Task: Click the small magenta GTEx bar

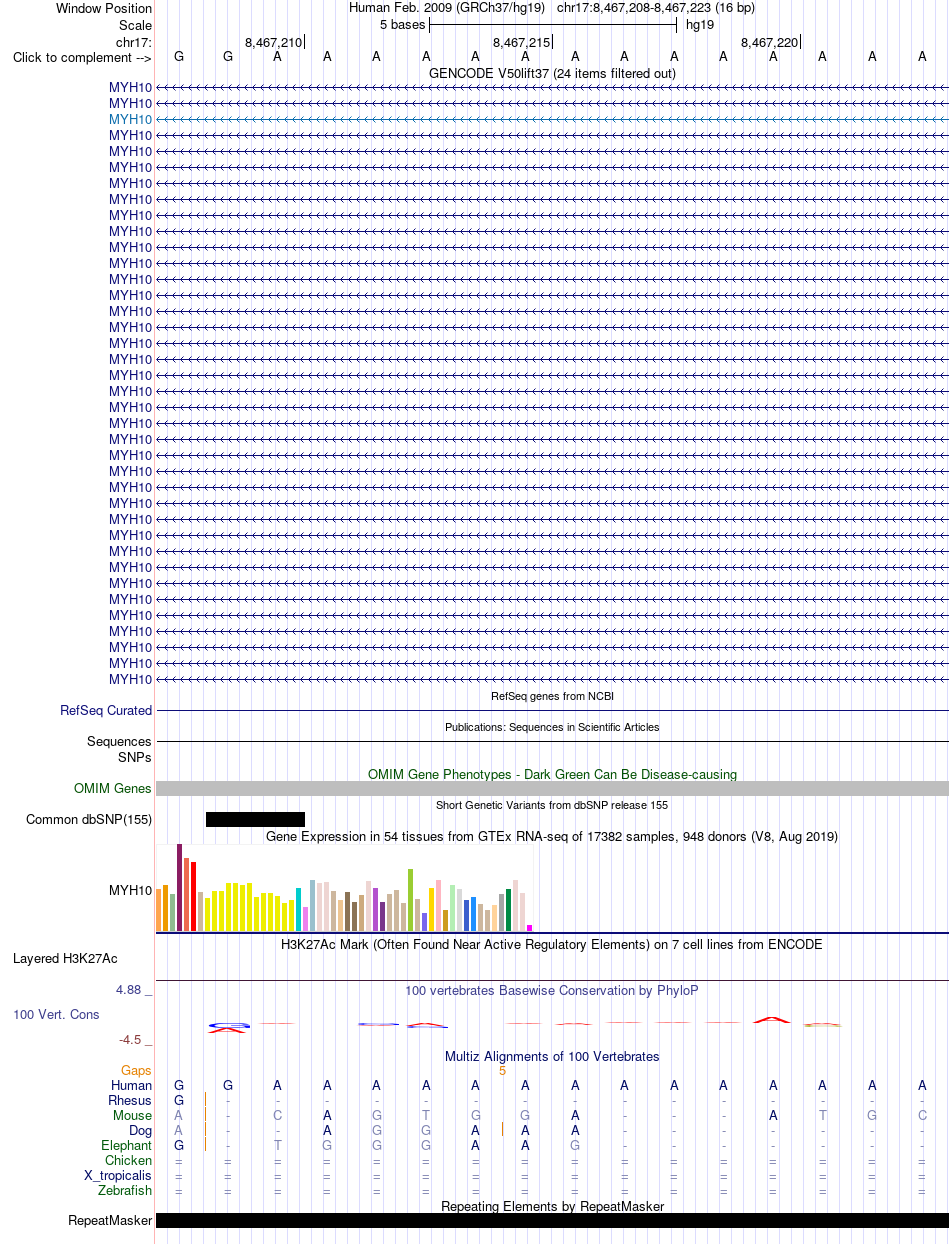Action: click(x=530, y=928)
